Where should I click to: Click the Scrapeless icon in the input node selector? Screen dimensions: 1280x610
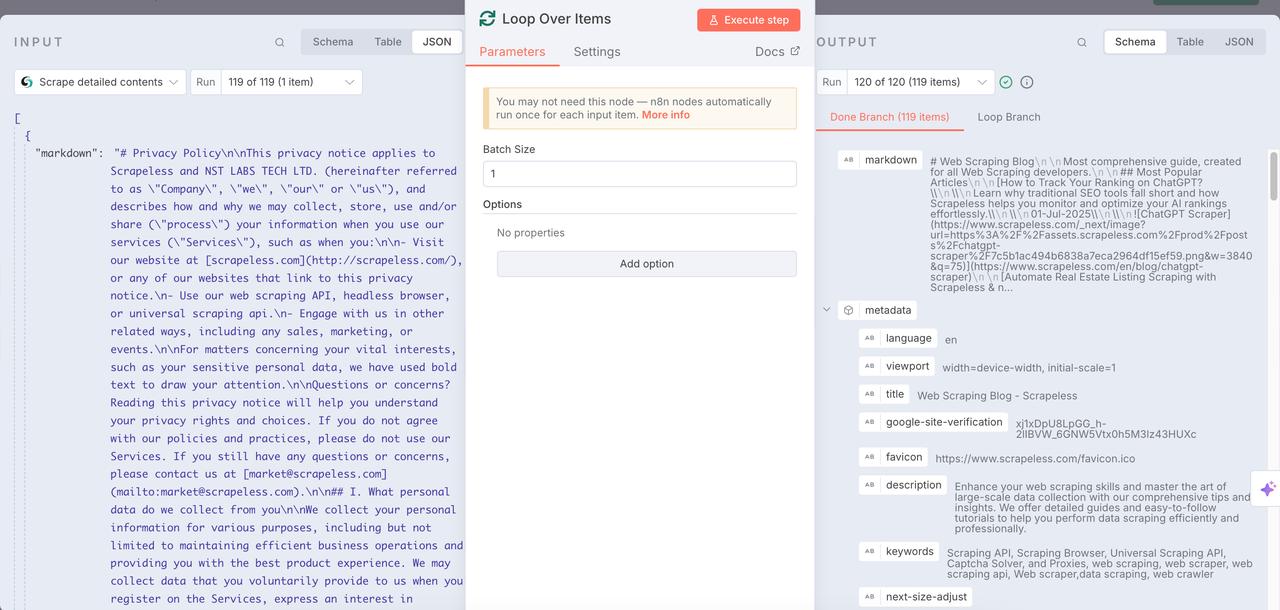tap(27, 82)
